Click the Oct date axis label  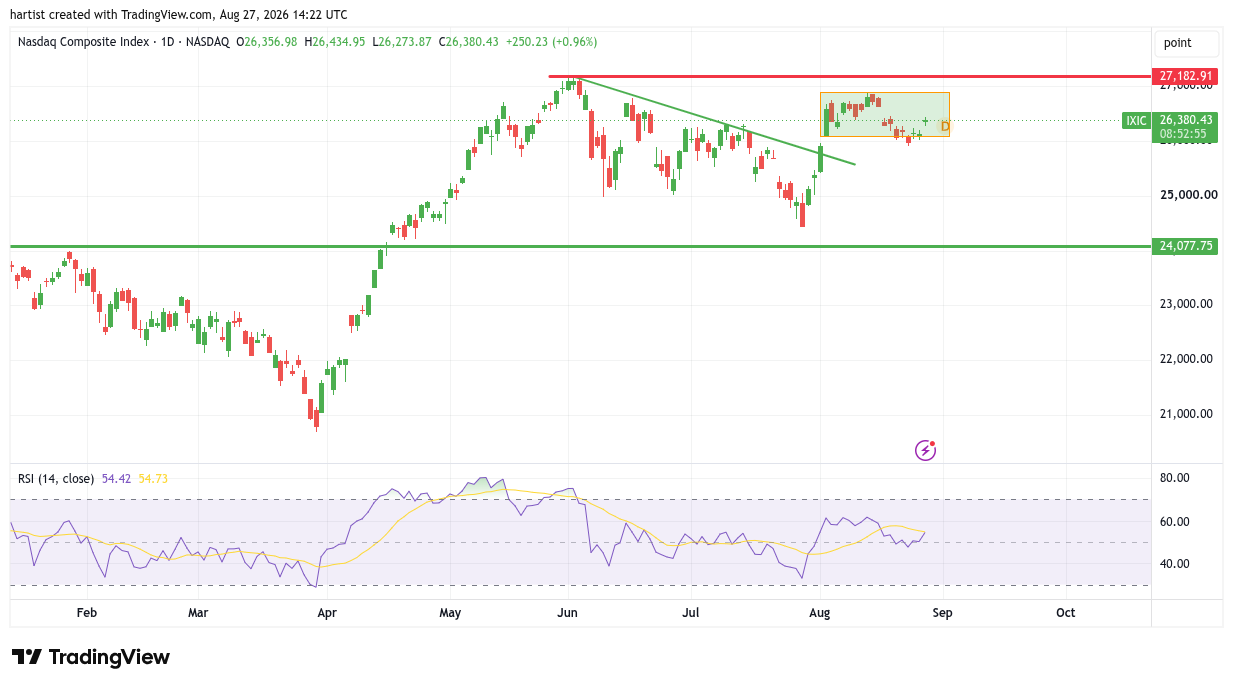tap(1066, 613)
